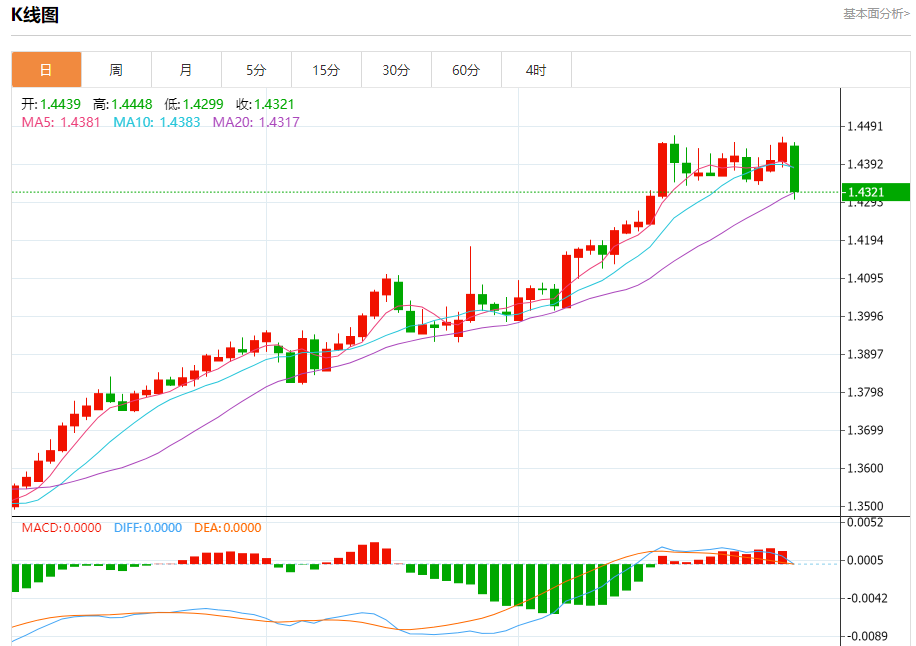Open the 15分 timeframe tab

point(327,70)
